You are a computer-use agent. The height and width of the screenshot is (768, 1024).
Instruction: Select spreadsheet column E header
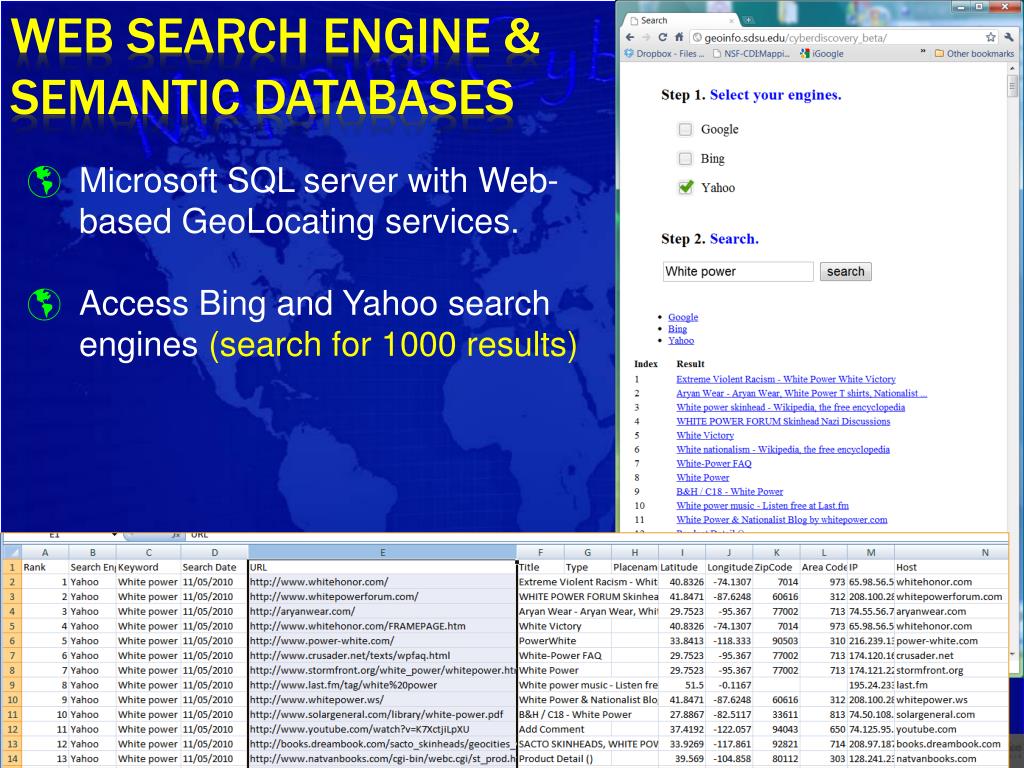click(383, 552)
